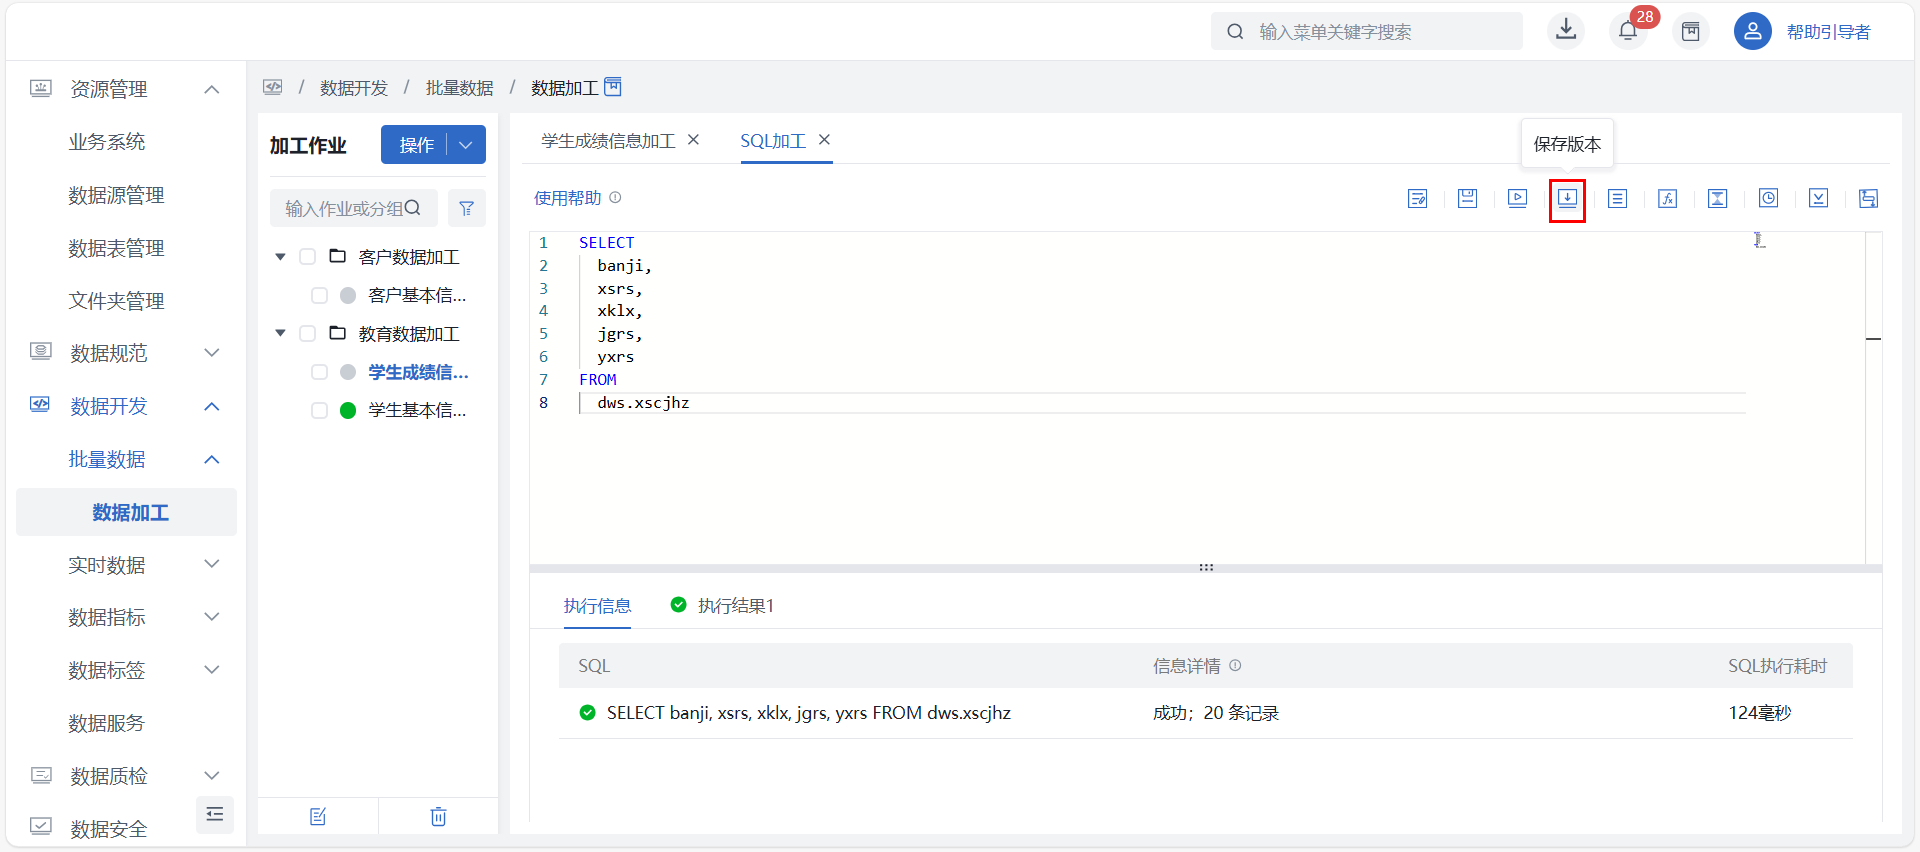Click the 操作 button
The width and height of the screenshot is (1920, 852).
pos(416,145)
